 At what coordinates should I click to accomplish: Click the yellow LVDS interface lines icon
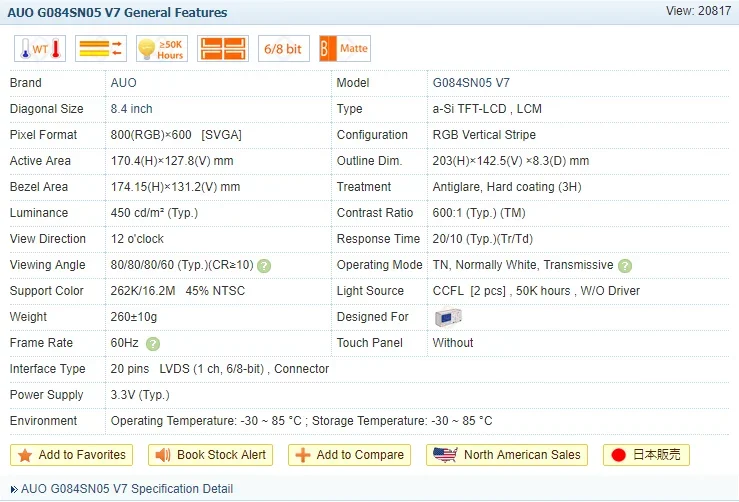[101, 49]
